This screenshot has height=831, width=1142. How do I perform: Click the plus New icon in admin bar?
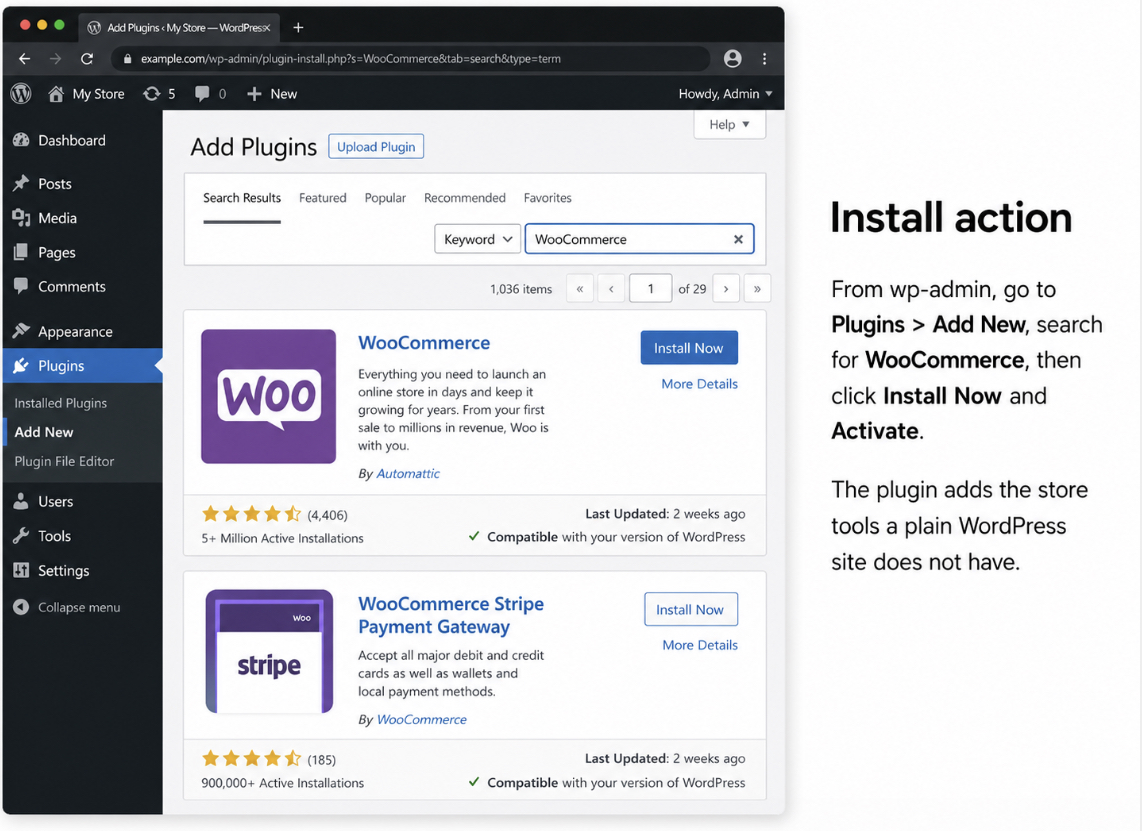click(x=253, y=93)
